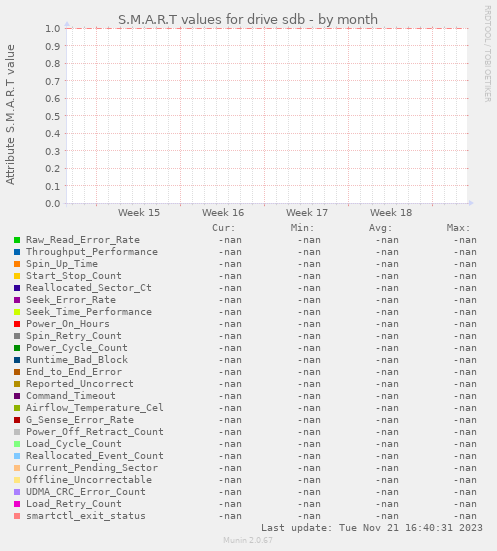Select the Seek_Error_Rate legend label
497x551 pixels.
tap(71, 300)
